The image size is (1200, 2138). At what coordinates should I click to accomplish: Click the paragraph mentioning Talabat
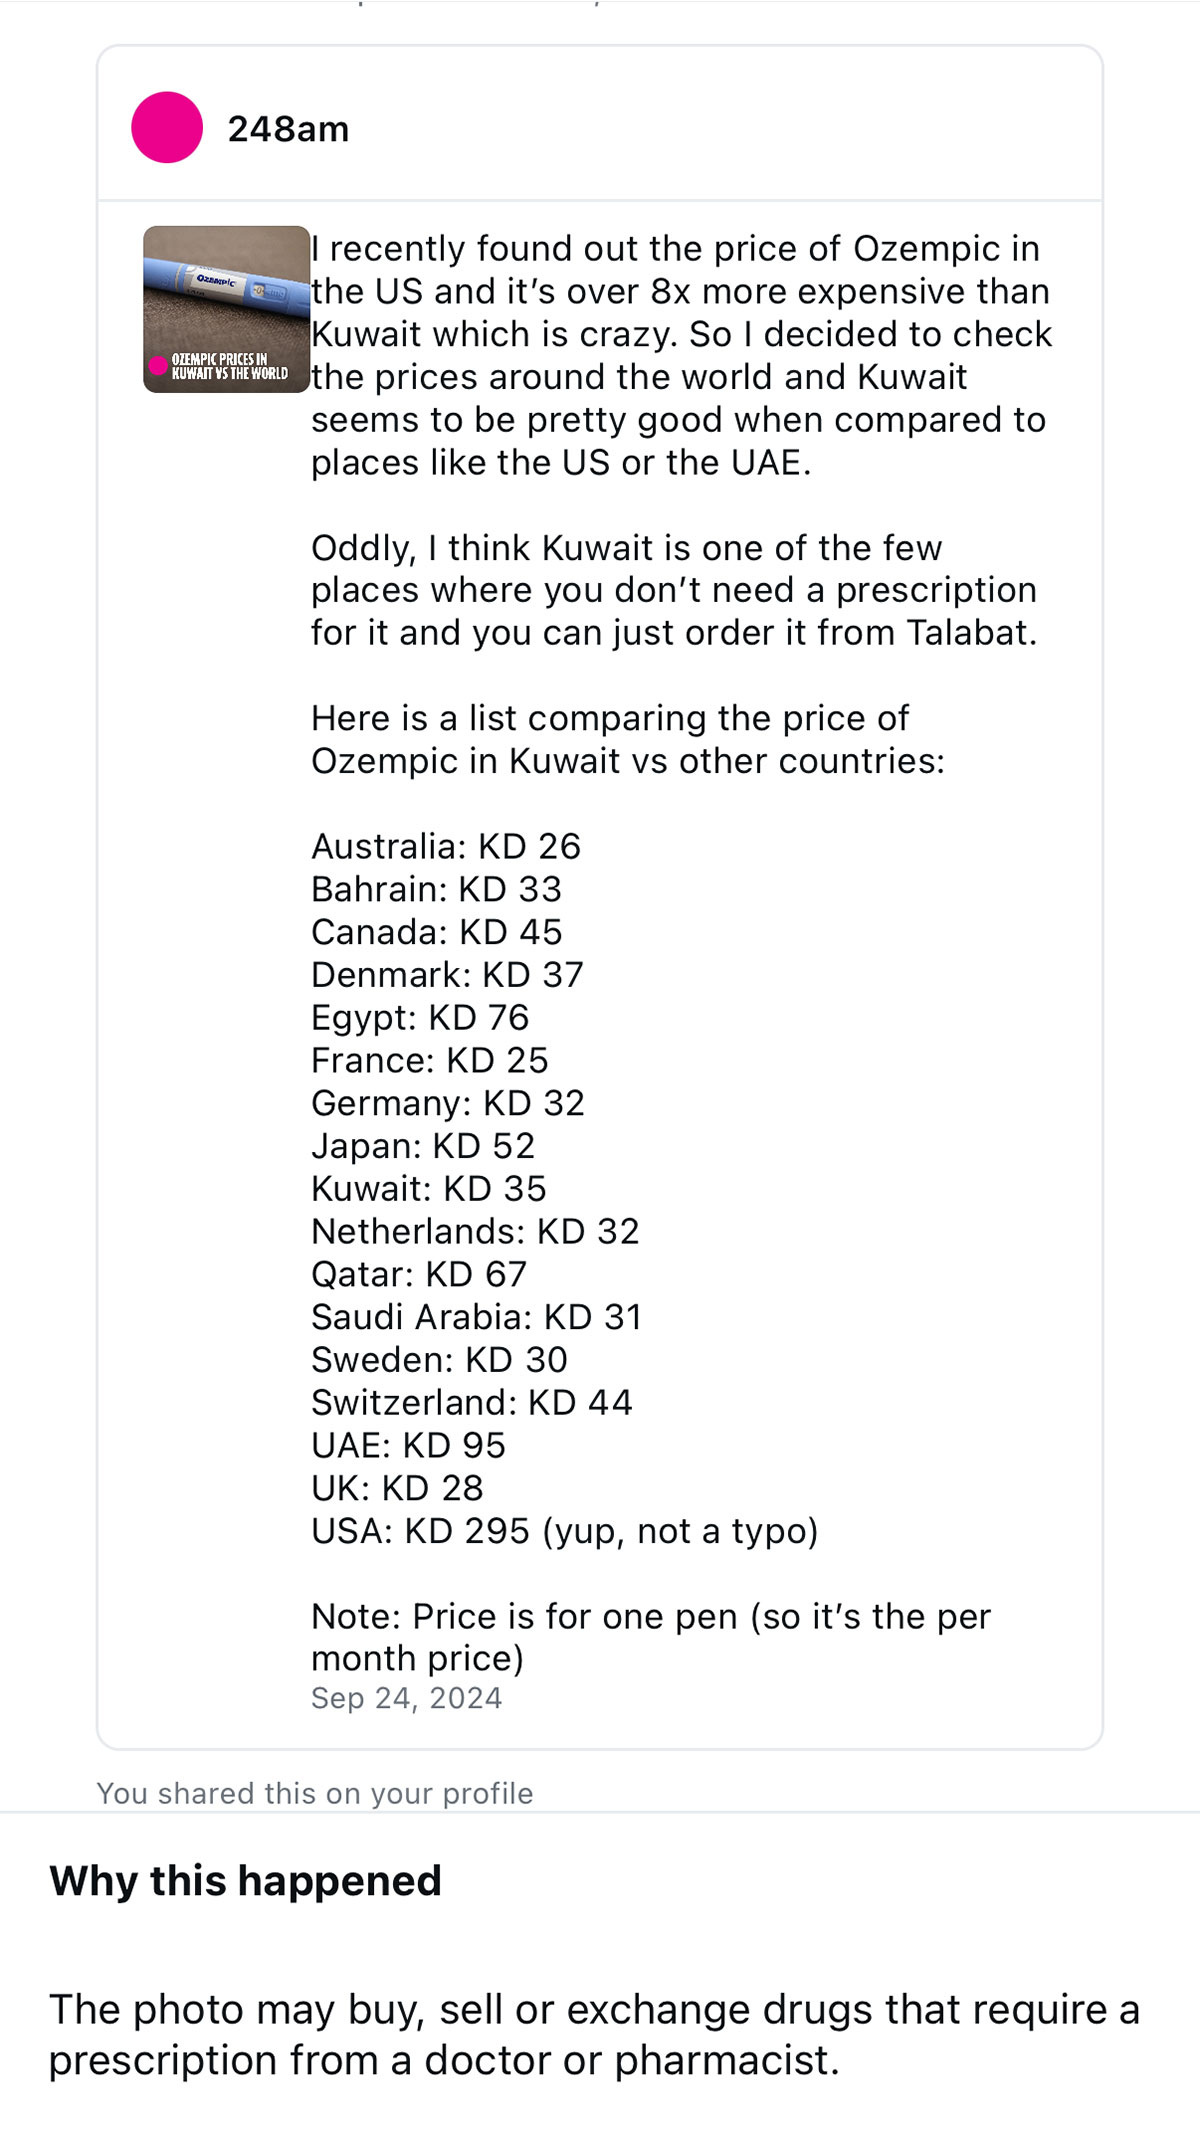click(673, 590)
